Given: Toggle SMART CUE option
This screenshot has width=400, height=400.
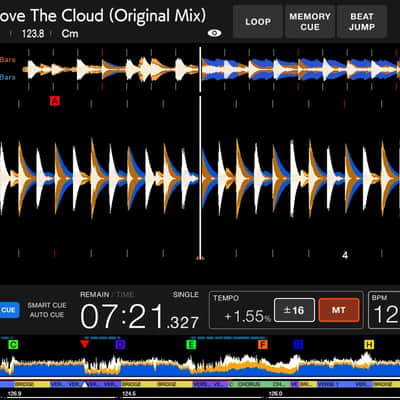Looking at the screenshot, I should coord(47,305).
